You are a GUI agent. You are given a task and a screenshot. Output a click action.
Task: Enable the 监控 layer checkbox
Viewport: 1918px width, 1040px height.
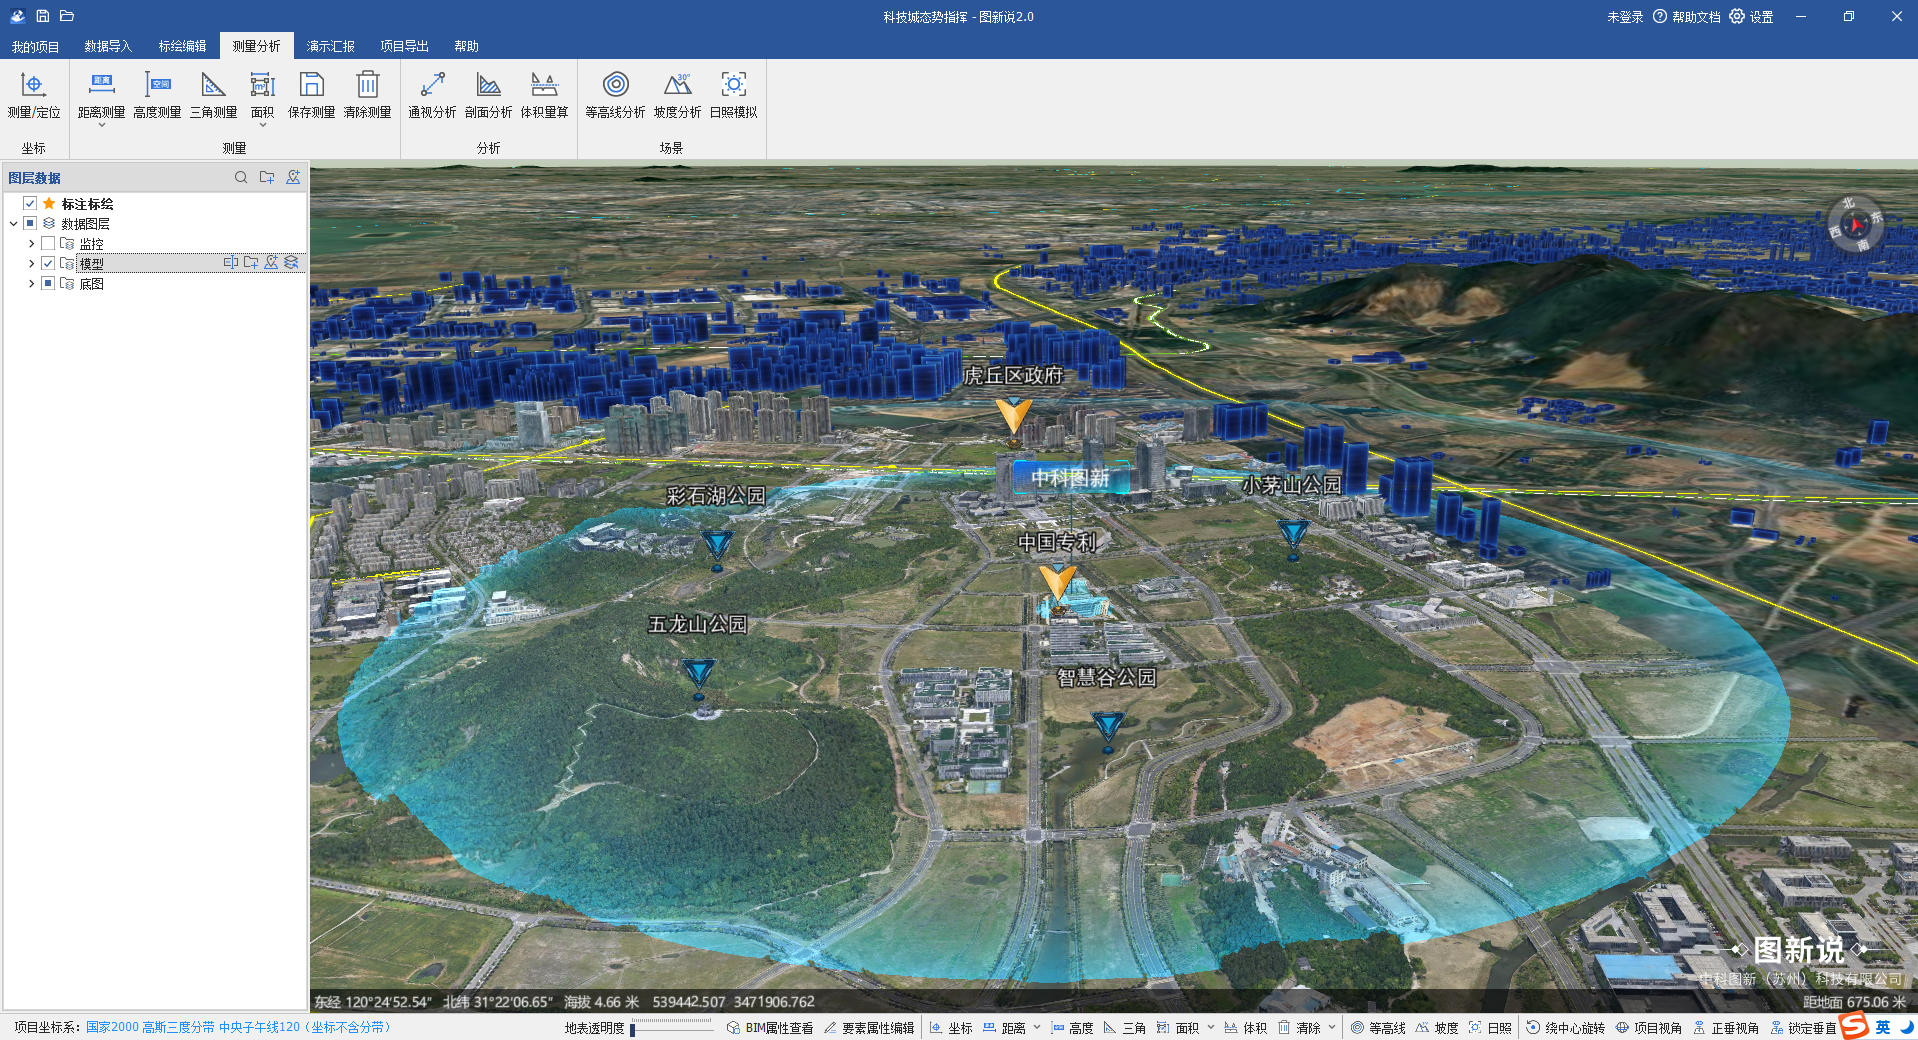pyautogui.click(x=48, y=243)
